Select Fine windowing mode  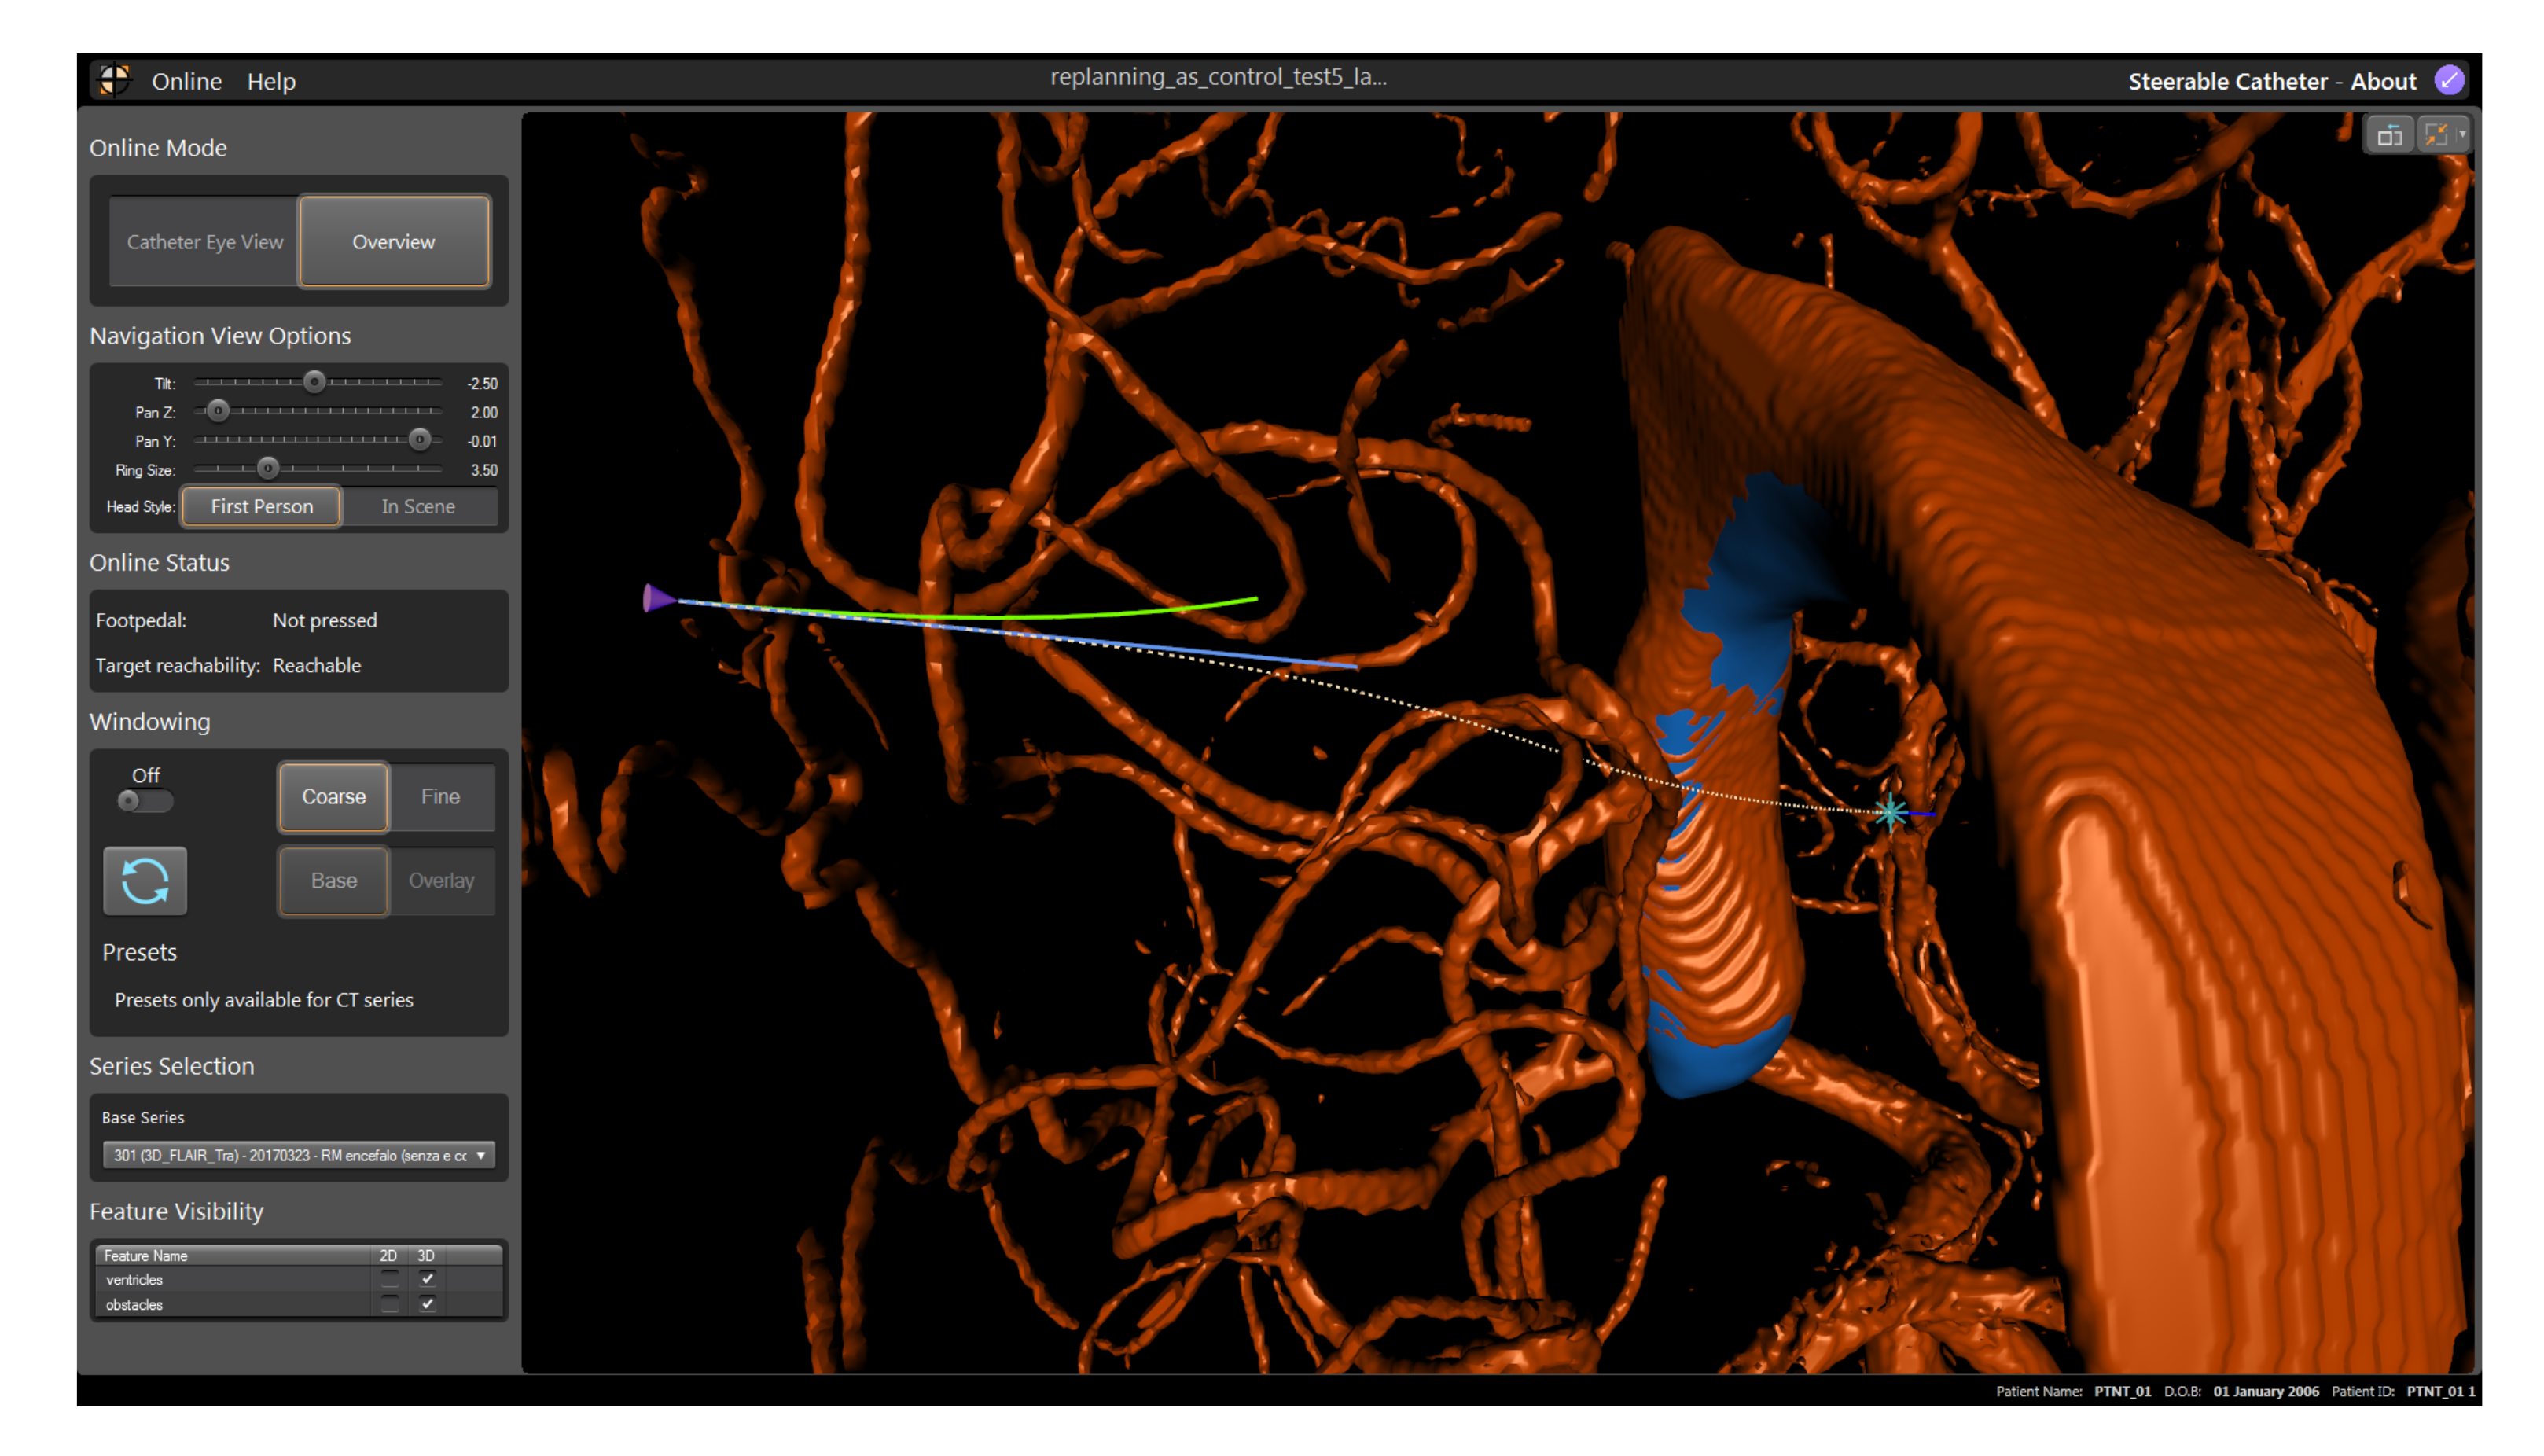440,797
